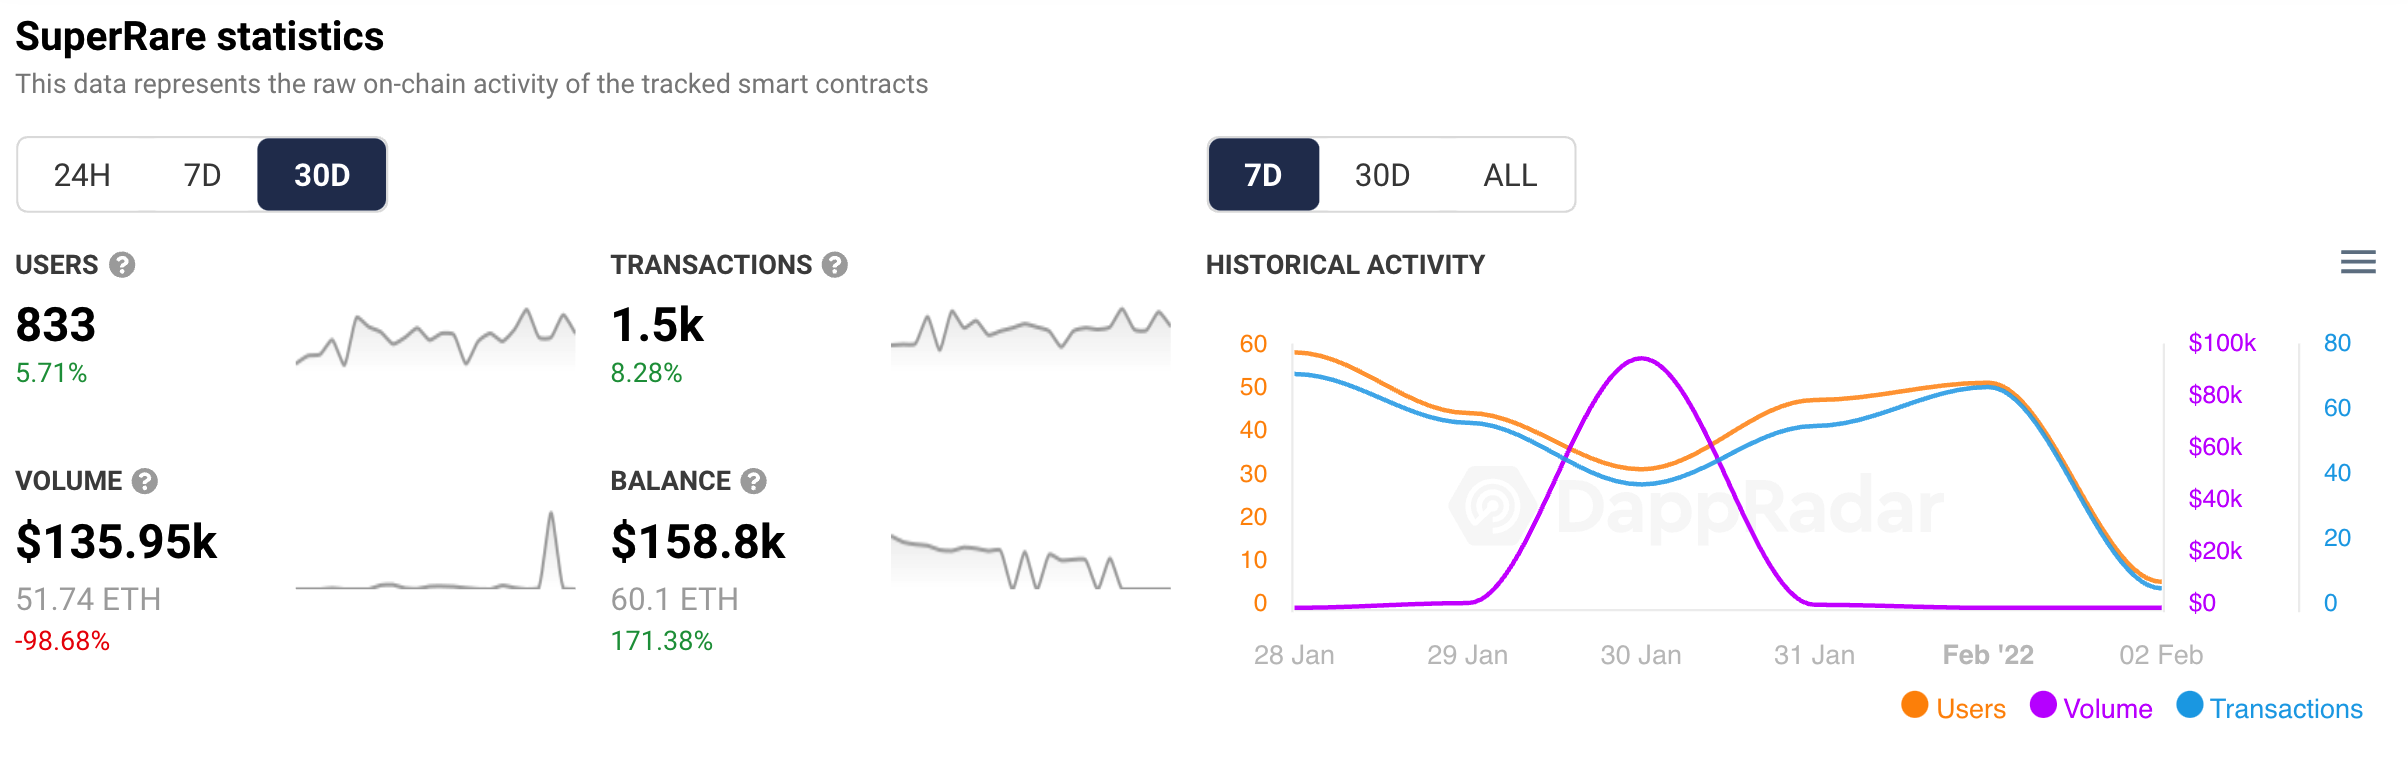Viewport: 2408px width, 764px height.
Task: Click the orange Users legend dot
Action: tap(1915, 705)
